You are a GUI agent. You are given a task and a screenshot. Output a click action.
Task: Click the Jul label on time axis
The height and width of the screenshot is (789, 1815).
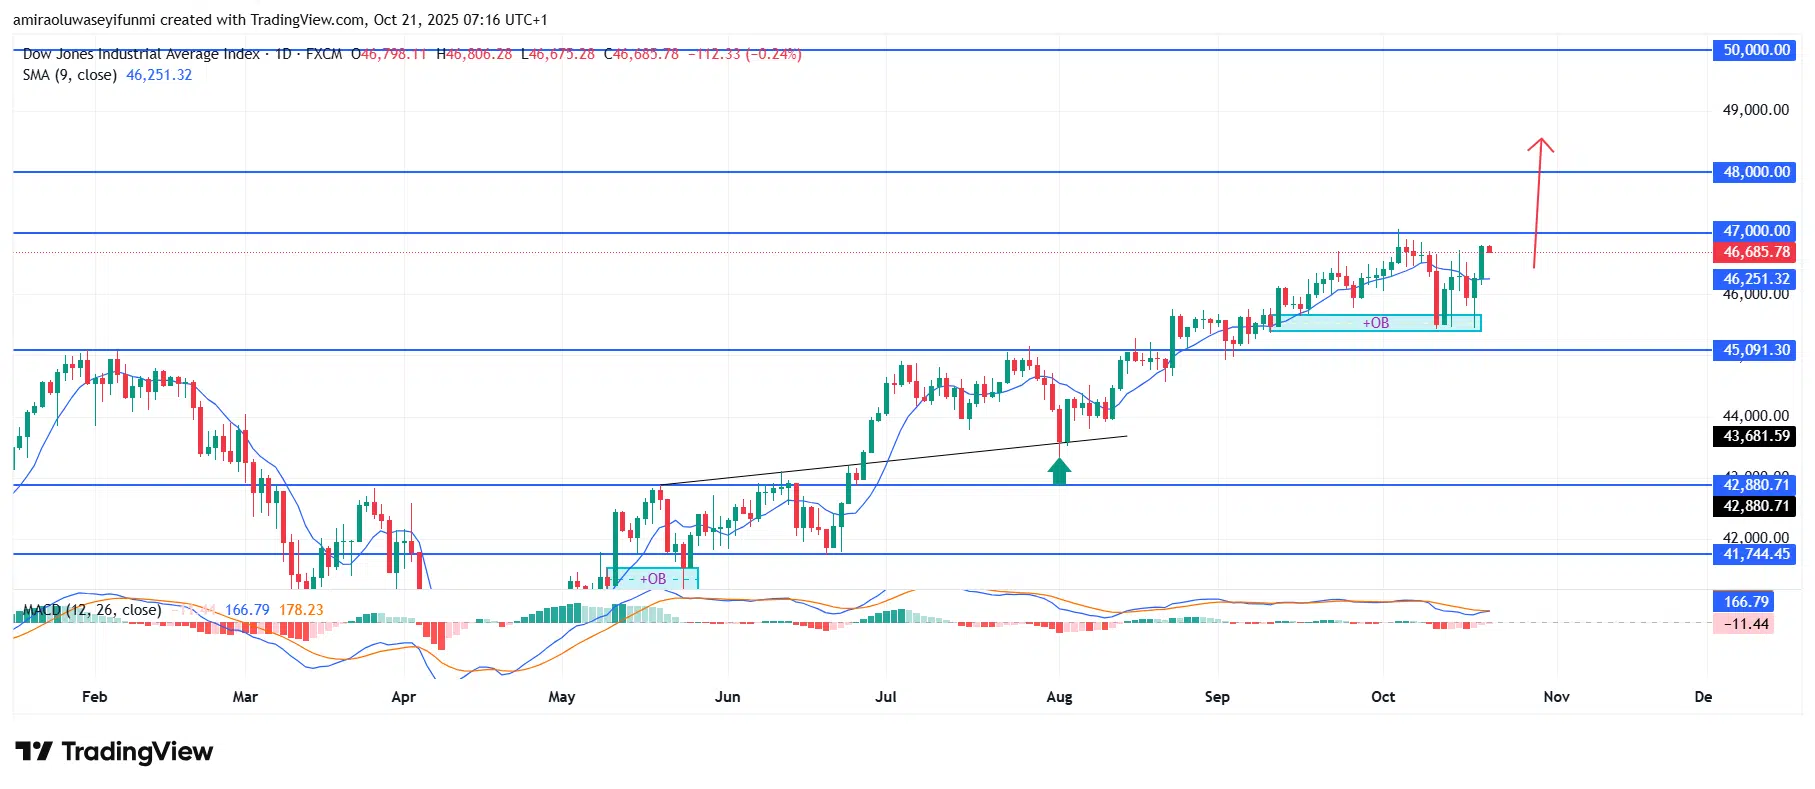[885, 697]
